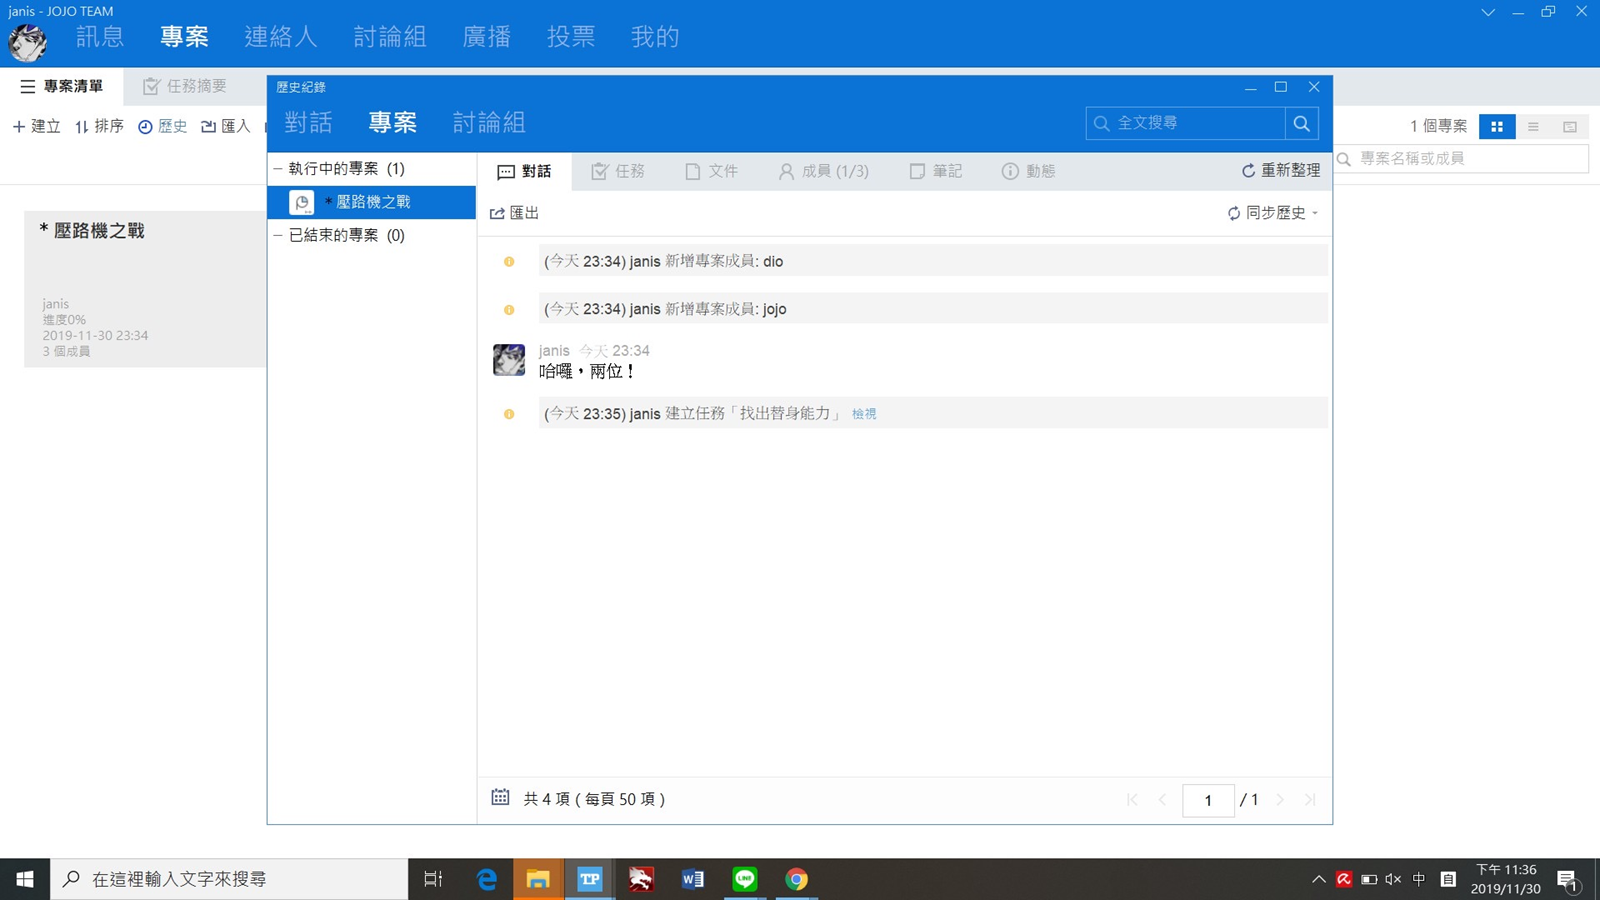Image resolution: width=1600 pixels, height=900 pixels.
Task: Switch to 任務 tab in history window
Action: (618, 171)
